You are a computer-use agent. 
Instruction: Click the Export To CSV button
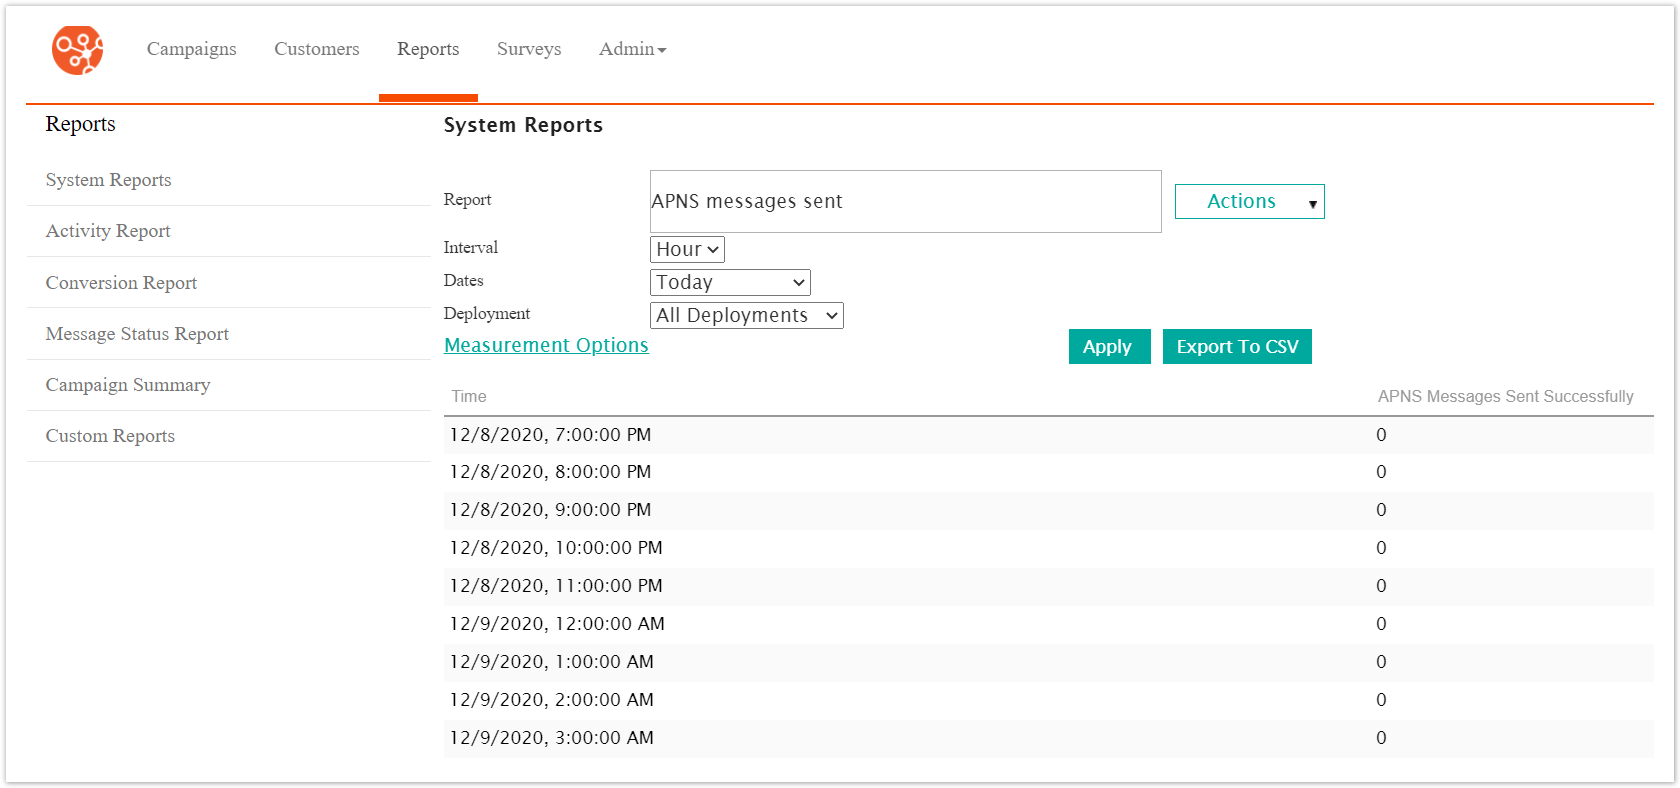tap(1237, 347)
